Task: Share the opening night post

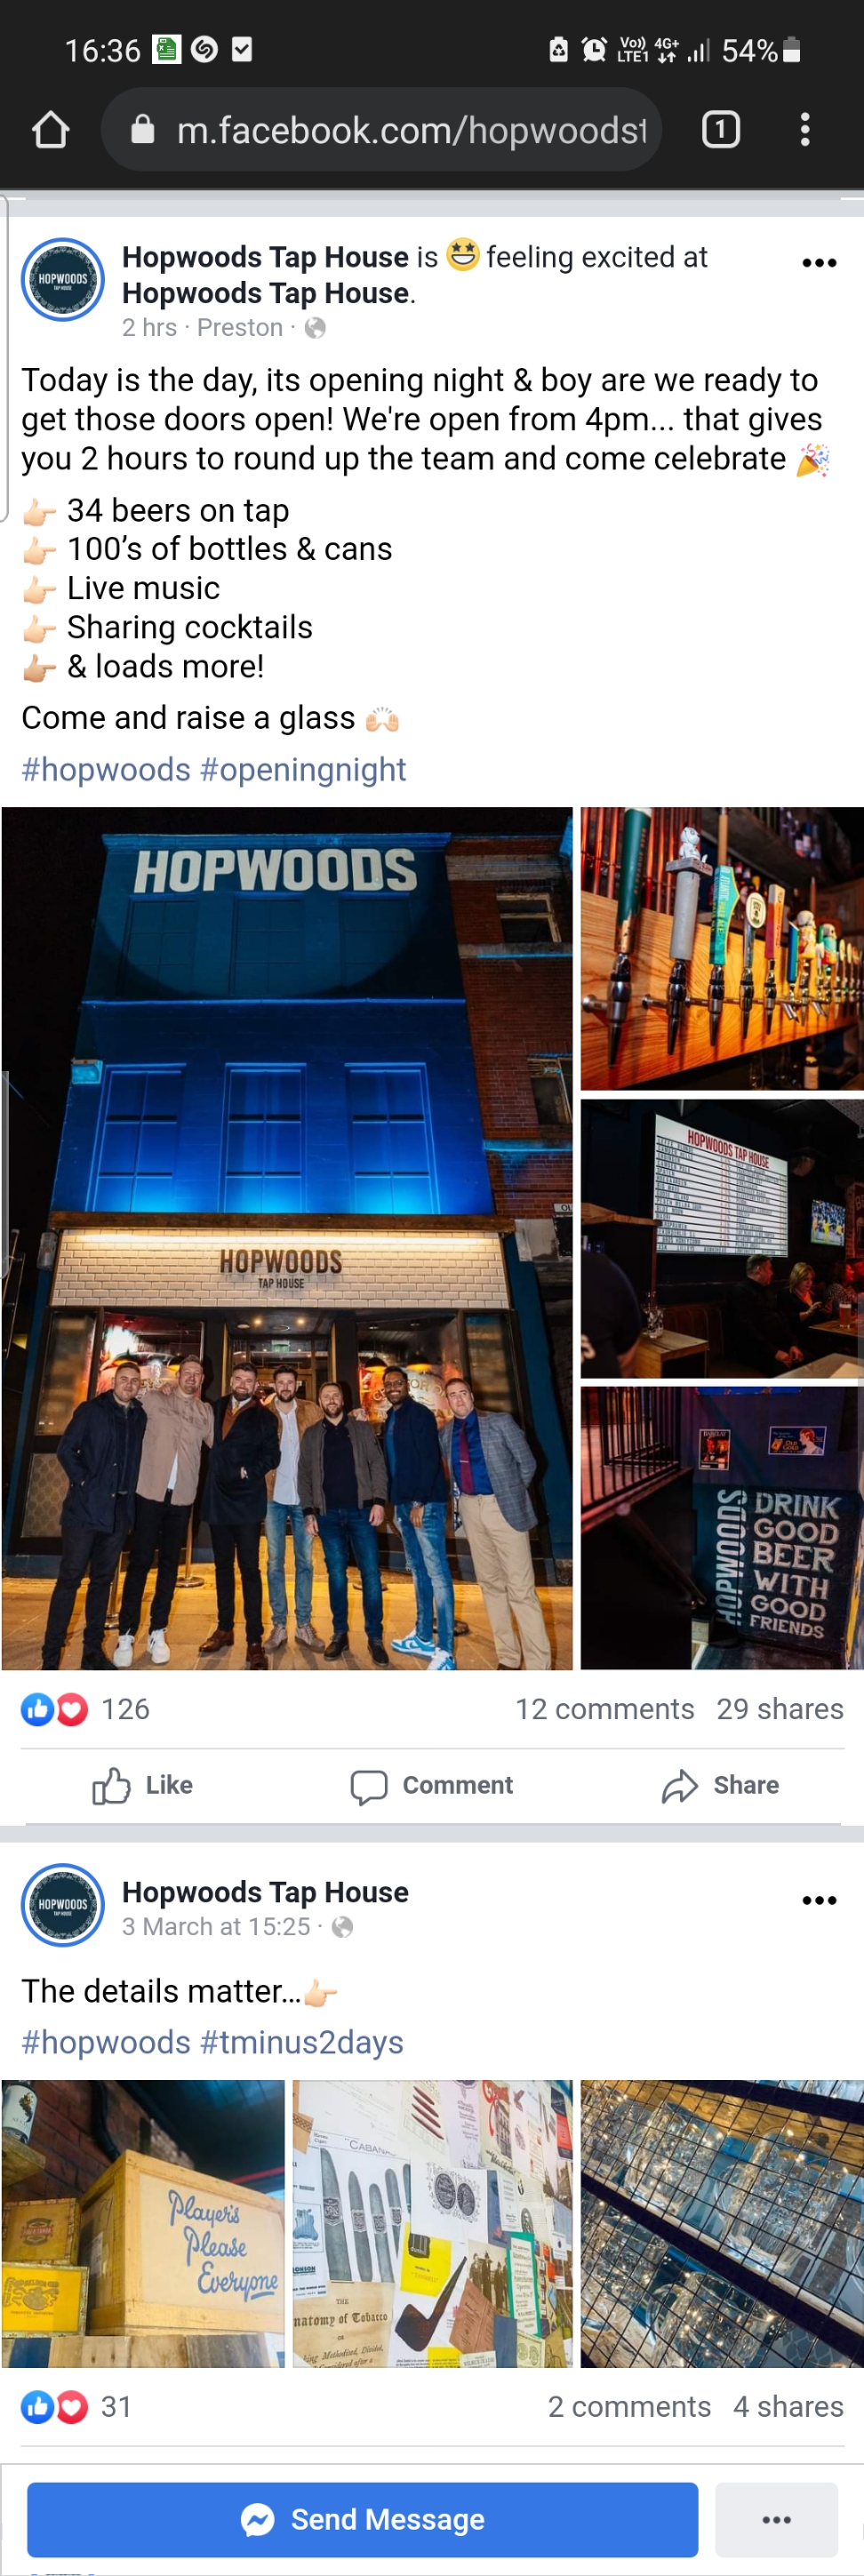Action: pyautogui.click(x=720, y=1785)
